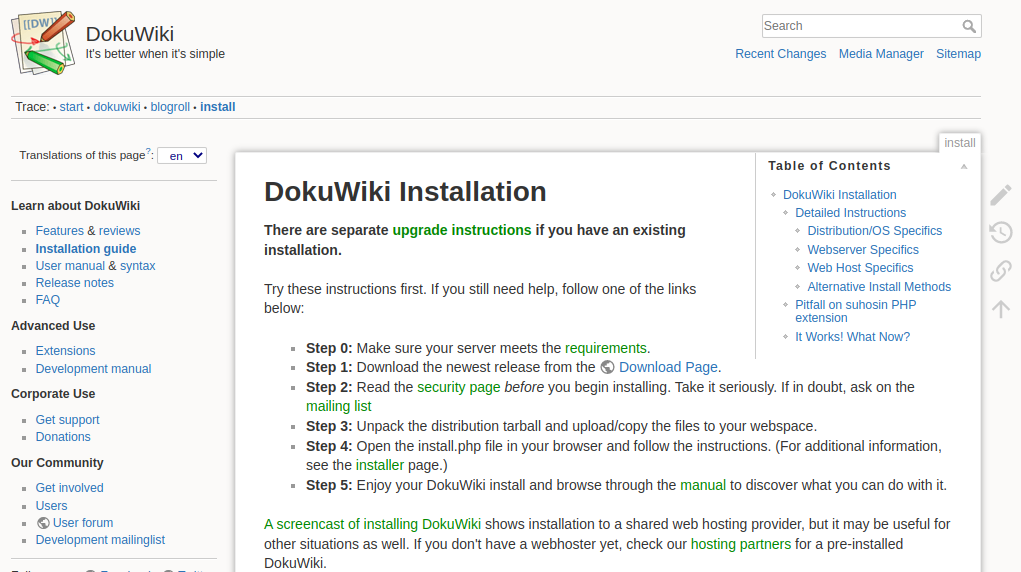The height and width of the screenshot is (572, 1021).
Task: Open Users sidebar link
Action: [51, 506]
